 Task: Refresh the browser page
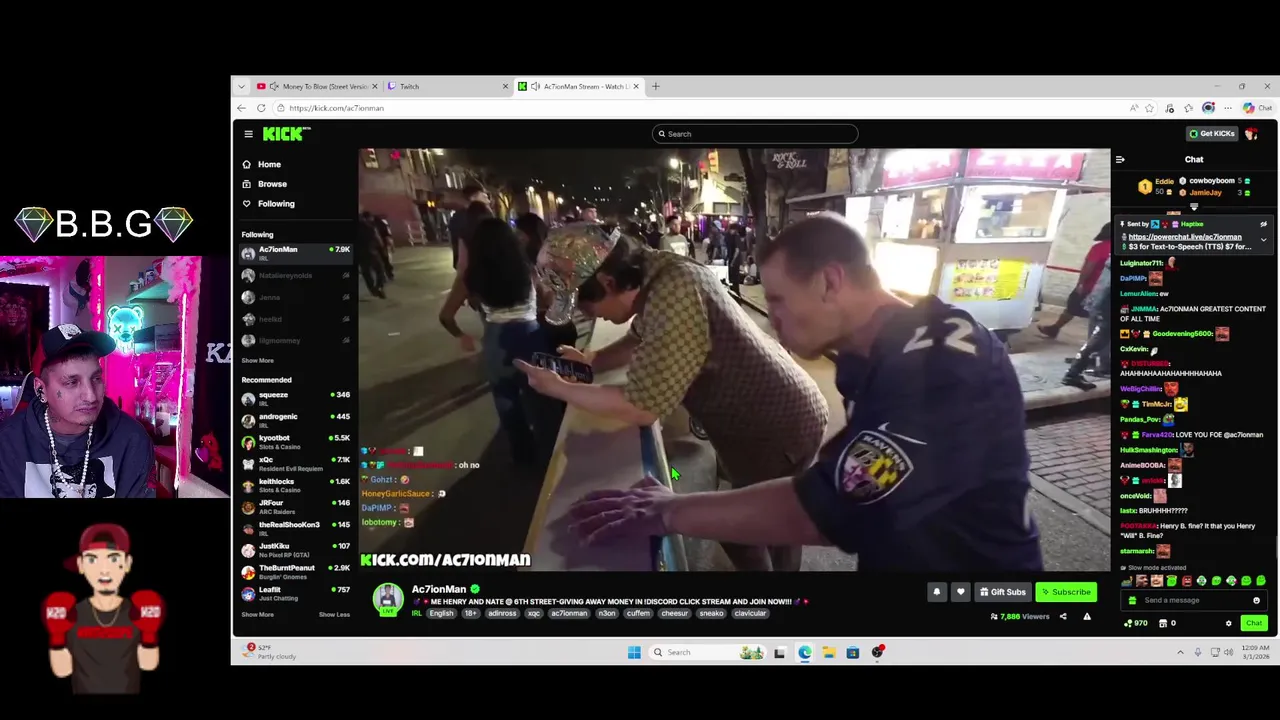pyautogui.click(x=261, y=108)
